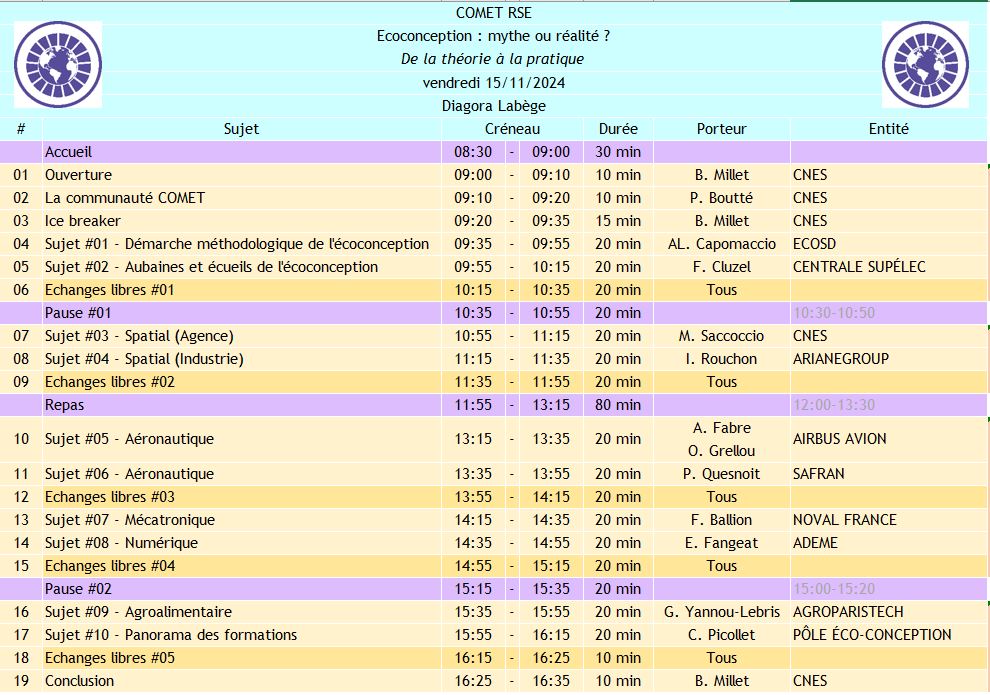Click the Porteur column header
The width and height of the screenshot is (990, 695).
(724, 128)
